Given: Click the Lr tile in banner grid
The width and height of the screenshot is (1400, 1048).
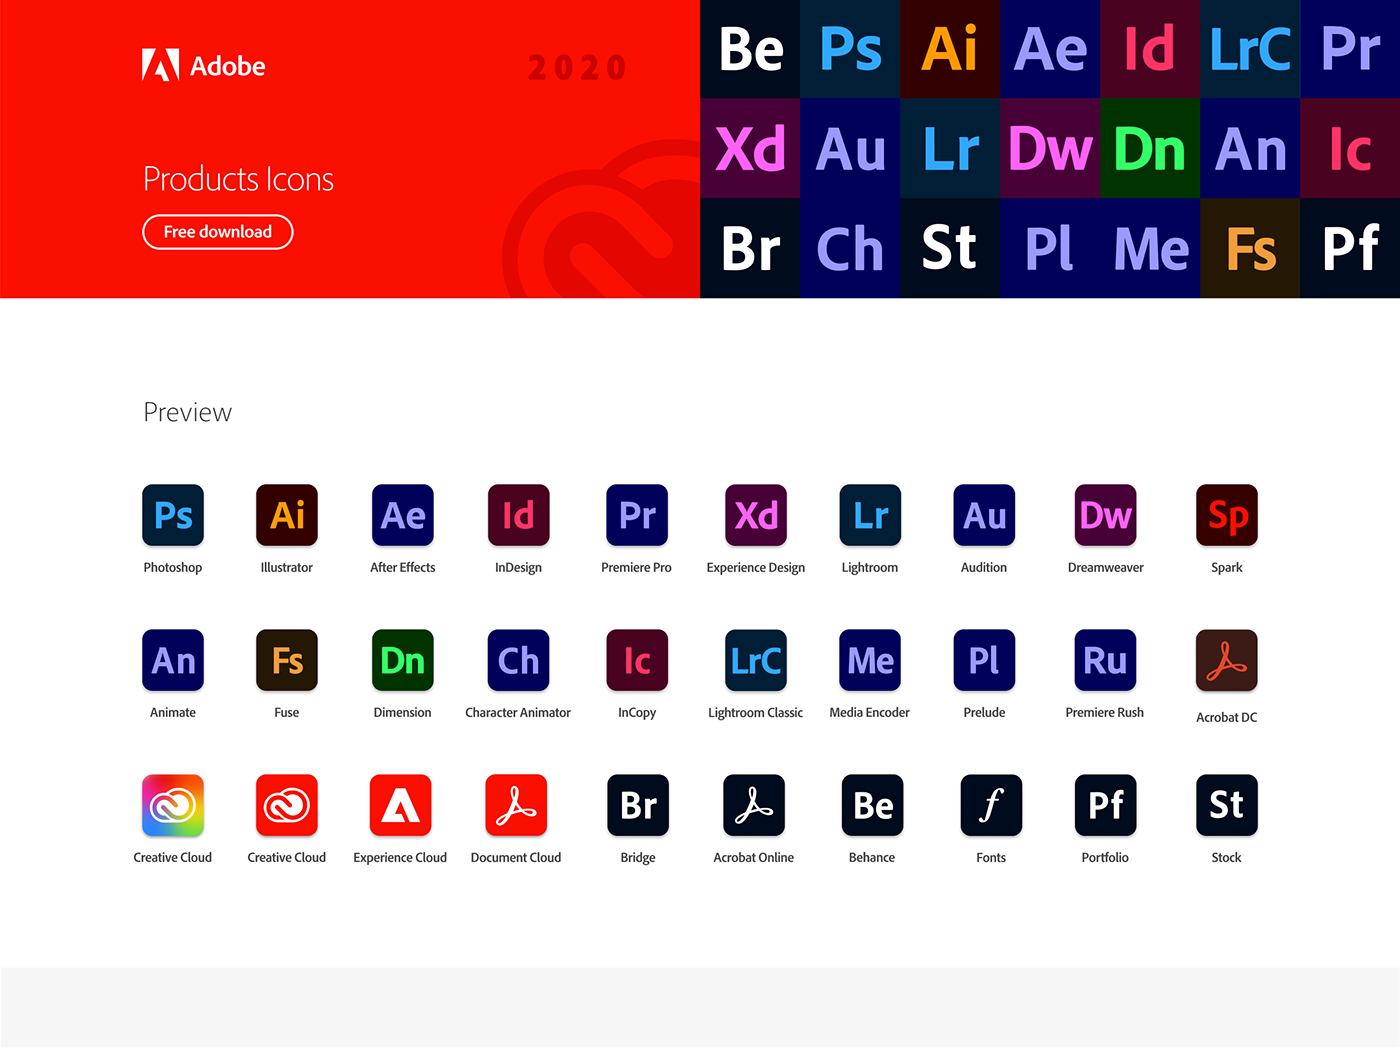Looking at the screenshot, I should click(950, 148).
